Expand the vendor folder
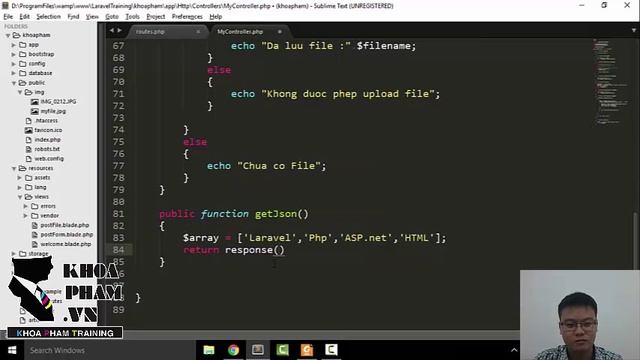The image size is (640, 360). pyautogui.click(x=26, y=216)
